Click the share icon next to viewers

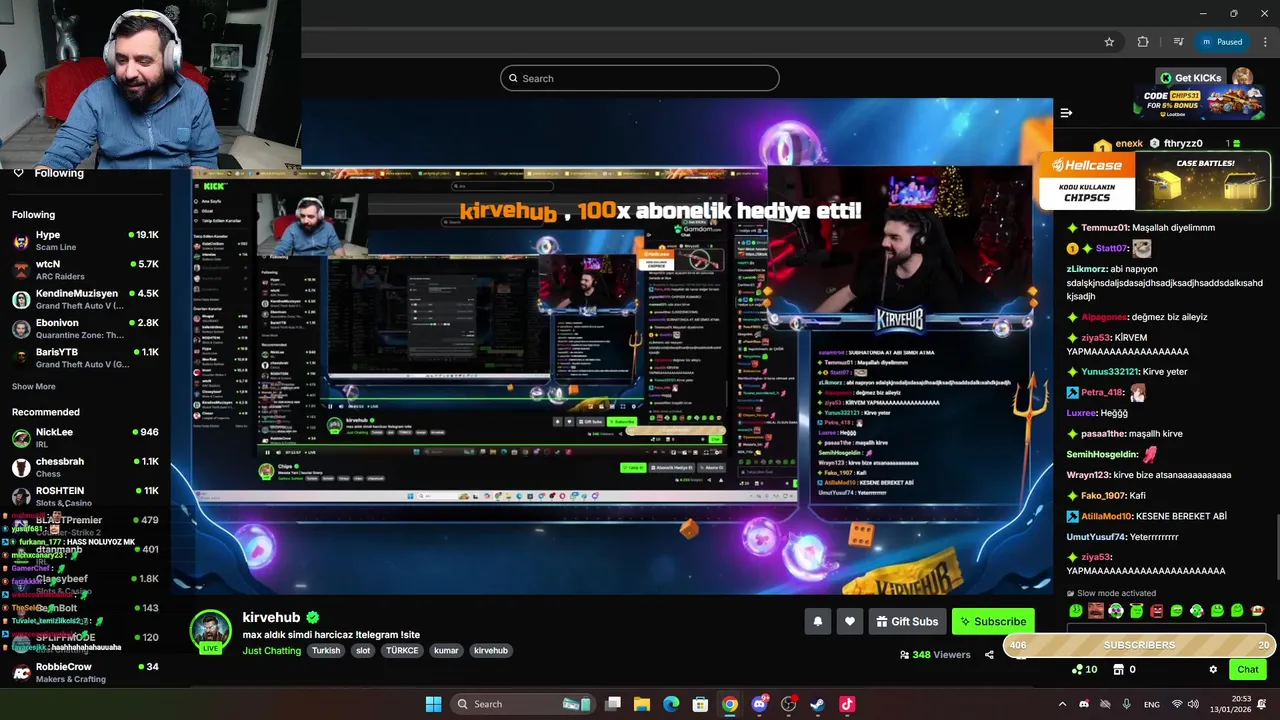989,655
